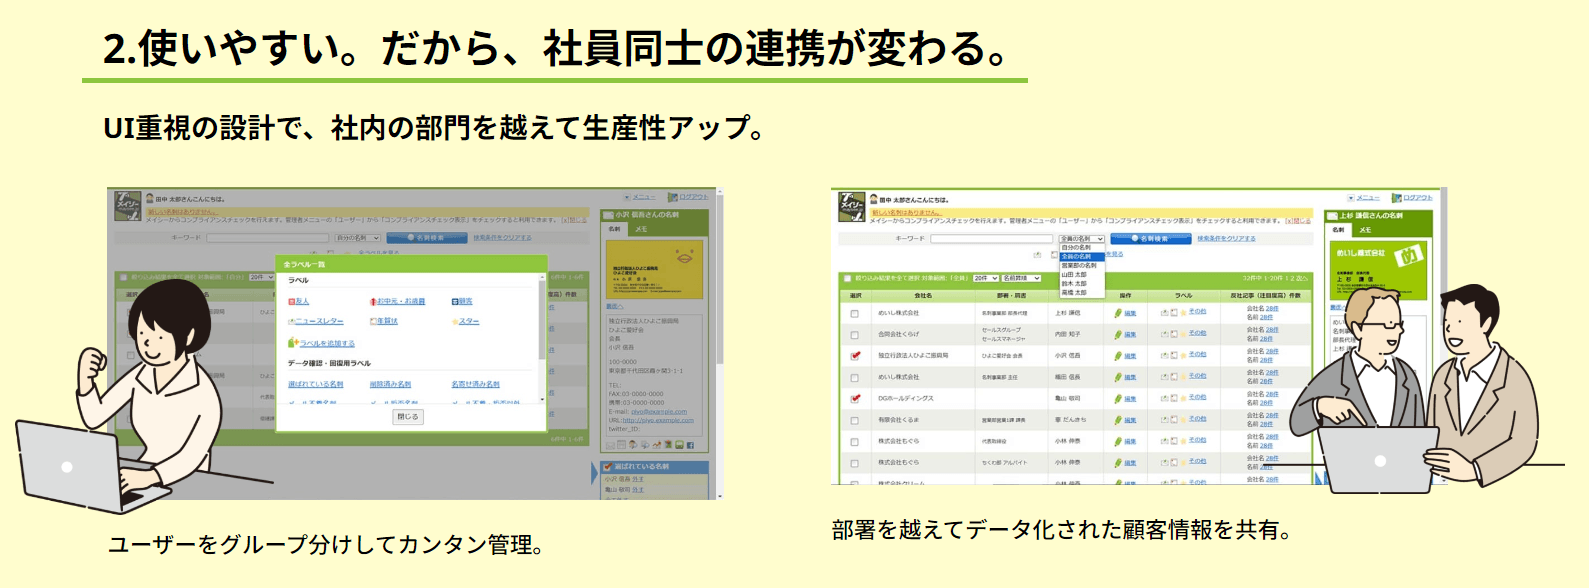Screen dimensions: 1589x588
Task: Click the add-label icon beside ラベルを追加する
Action: coord(292,343)
